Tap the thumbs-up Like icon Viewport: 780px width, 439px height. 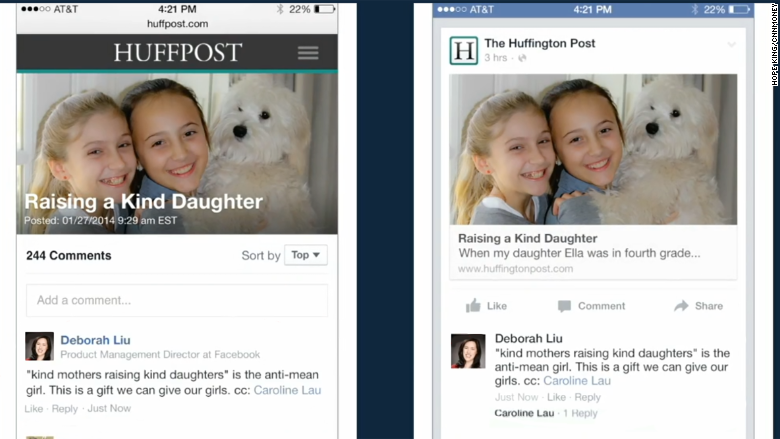pyautogui.click(x=473, y=305)
